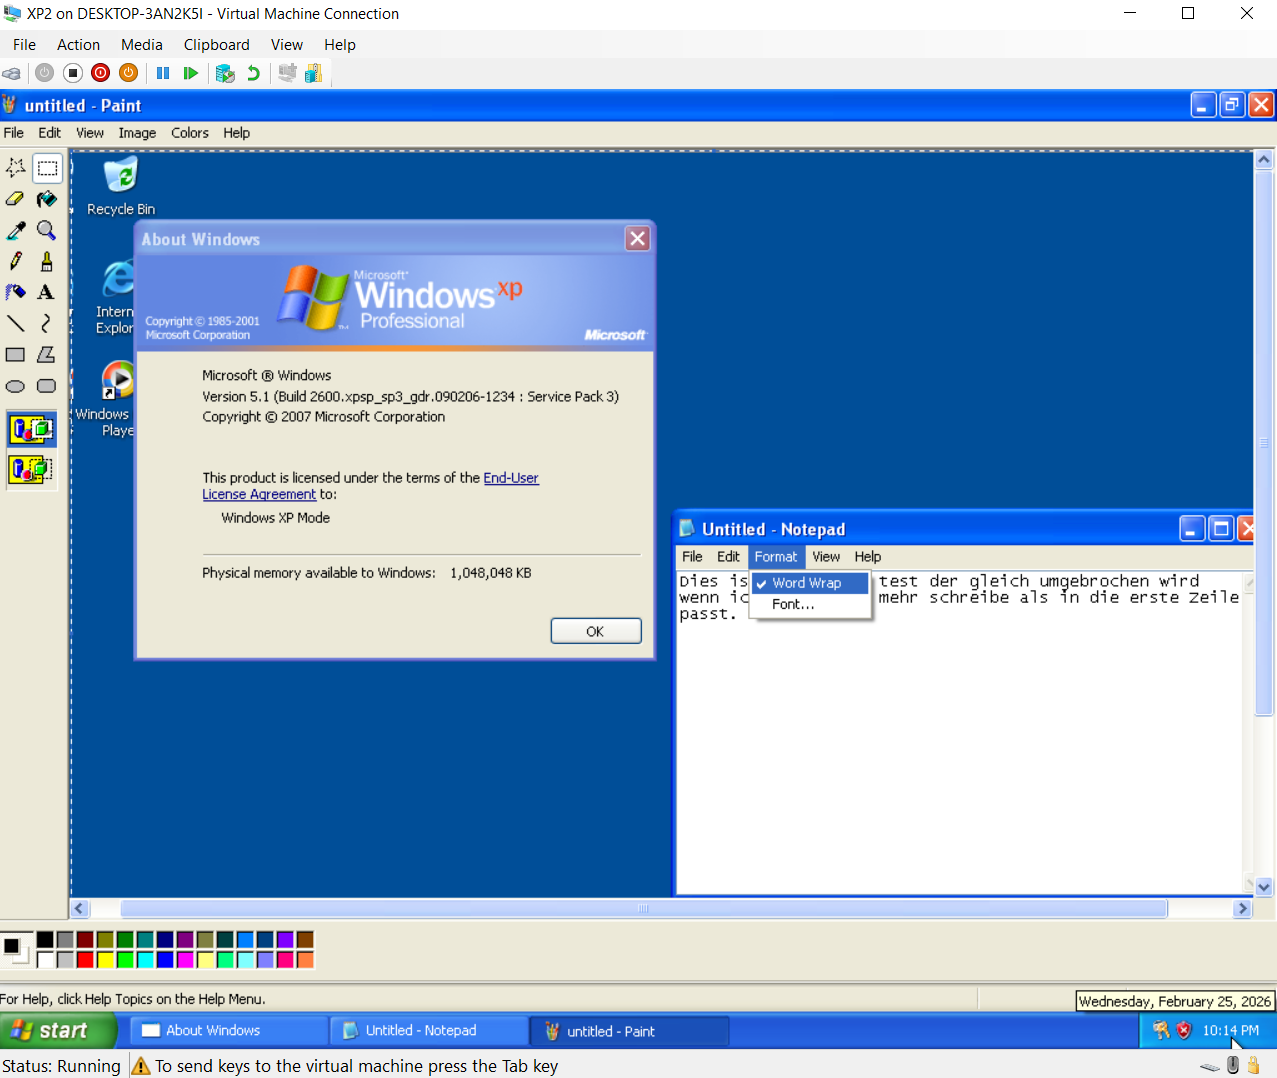Click the Share toolbar icon in VM Connection

click(314, 73)
